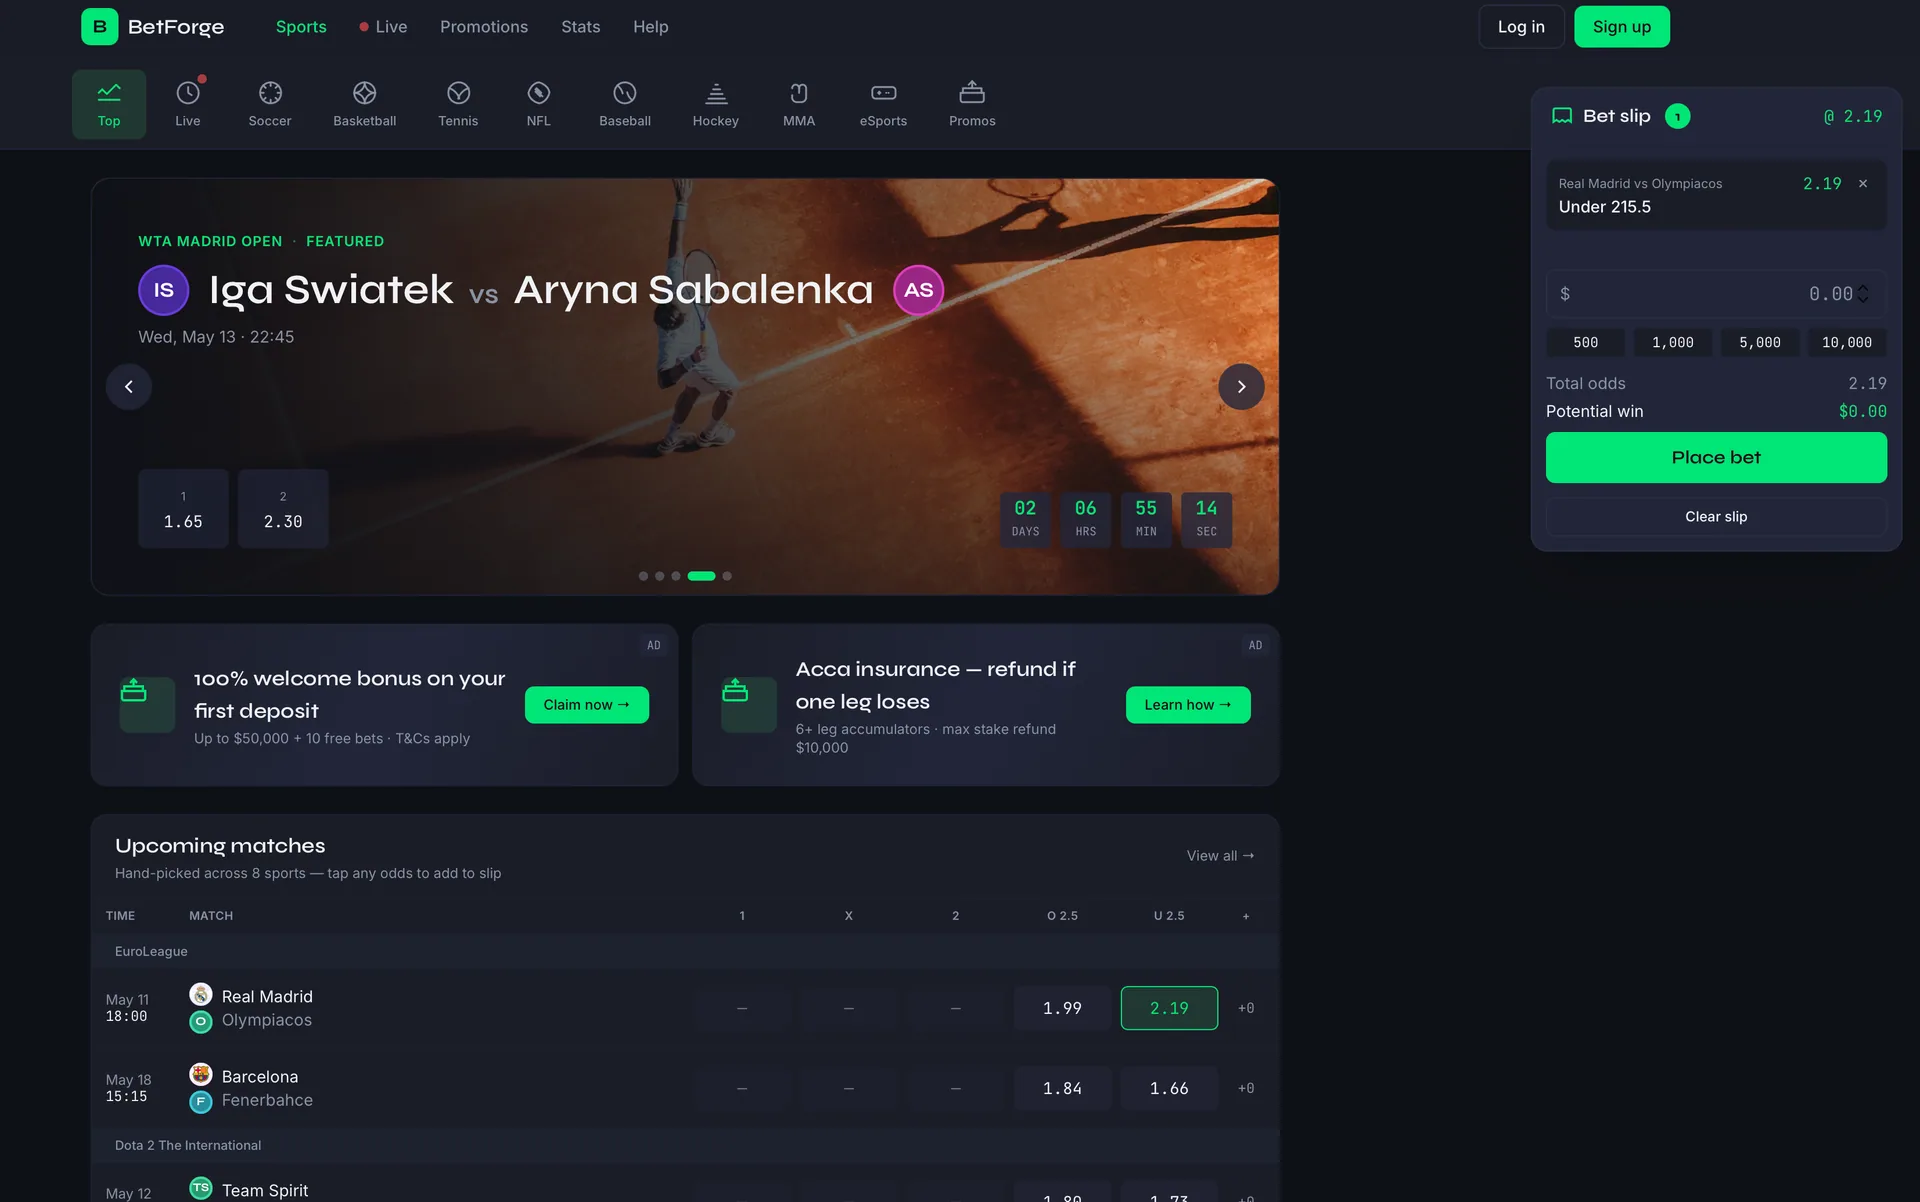The image size is (1920, 1202).
Task: Select the Tennis category icon
Action: pyautogui.click(x=458, y=93)
